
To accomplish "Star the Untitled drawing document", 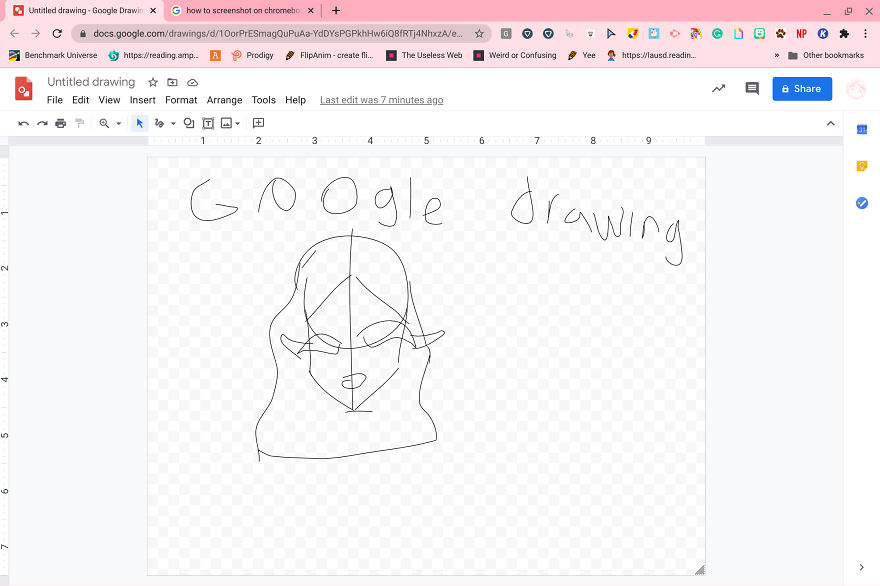I will click(x=152, y=82).
